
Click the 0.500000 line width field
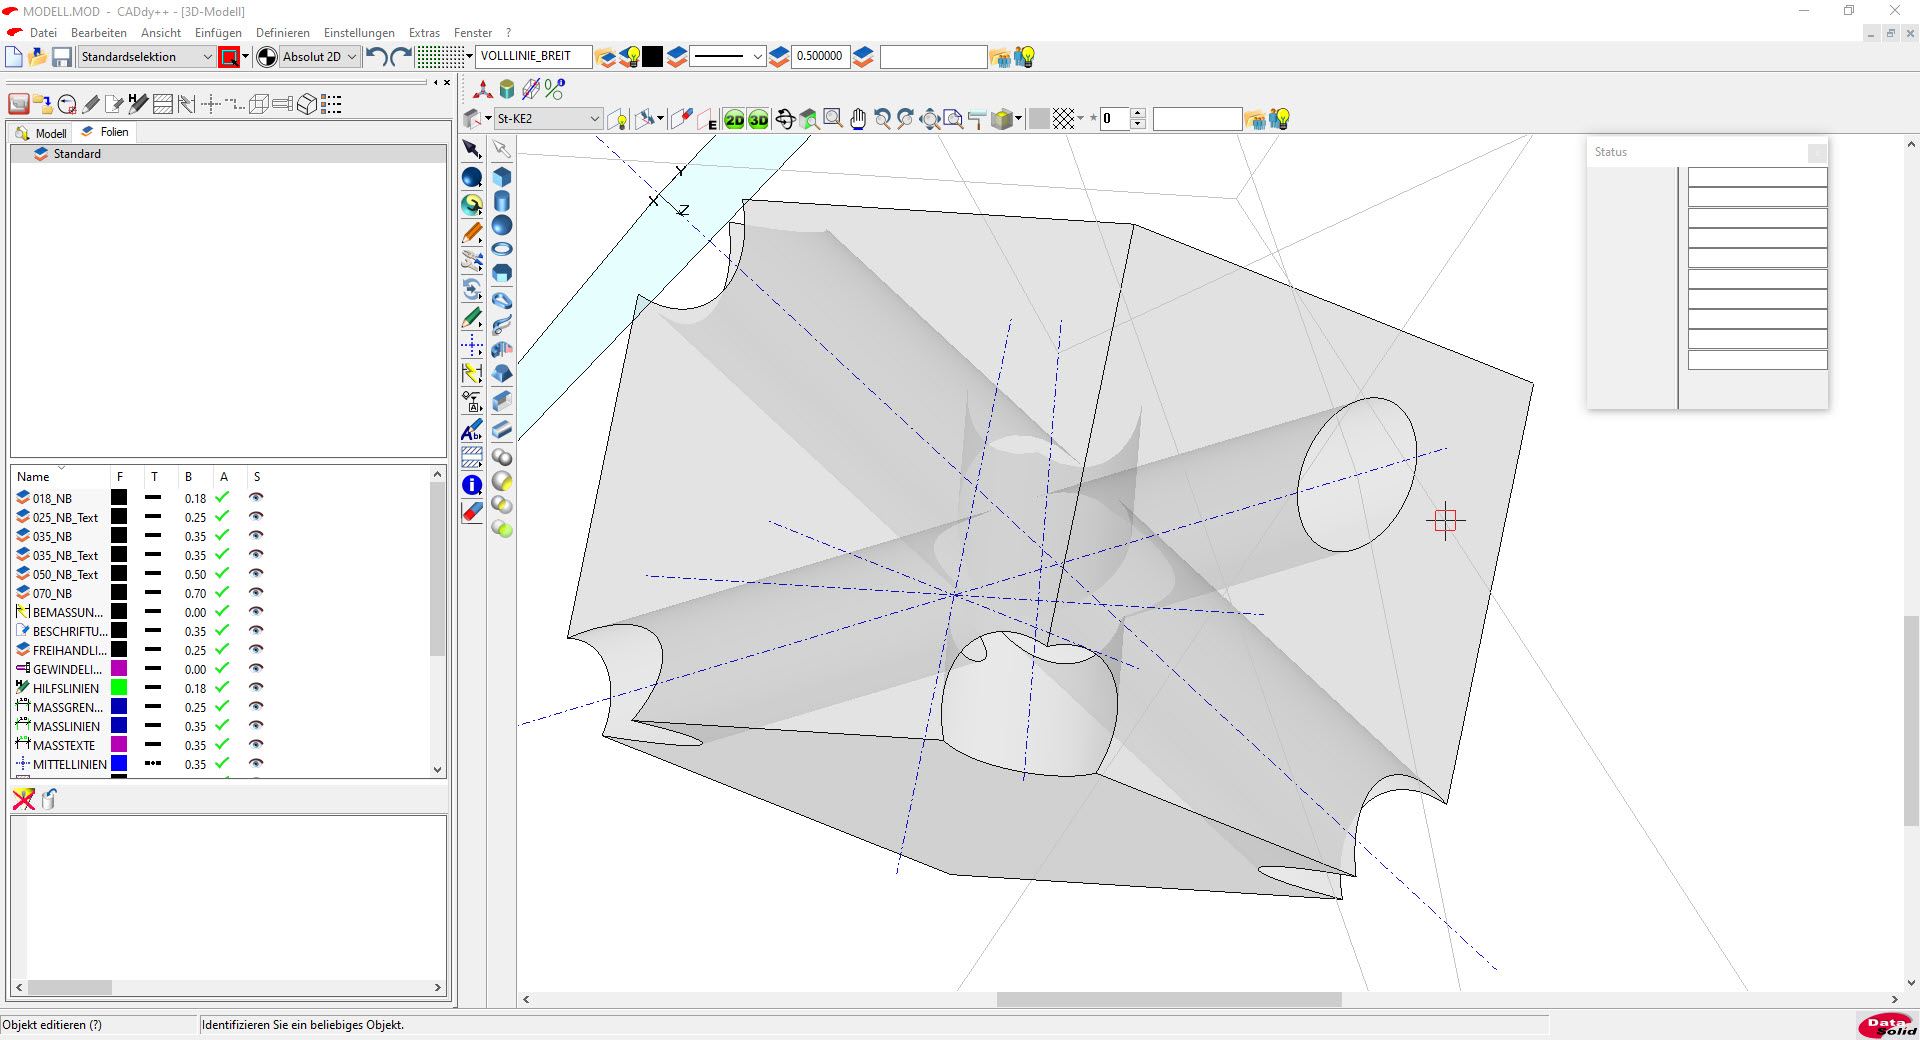(820, 57)
